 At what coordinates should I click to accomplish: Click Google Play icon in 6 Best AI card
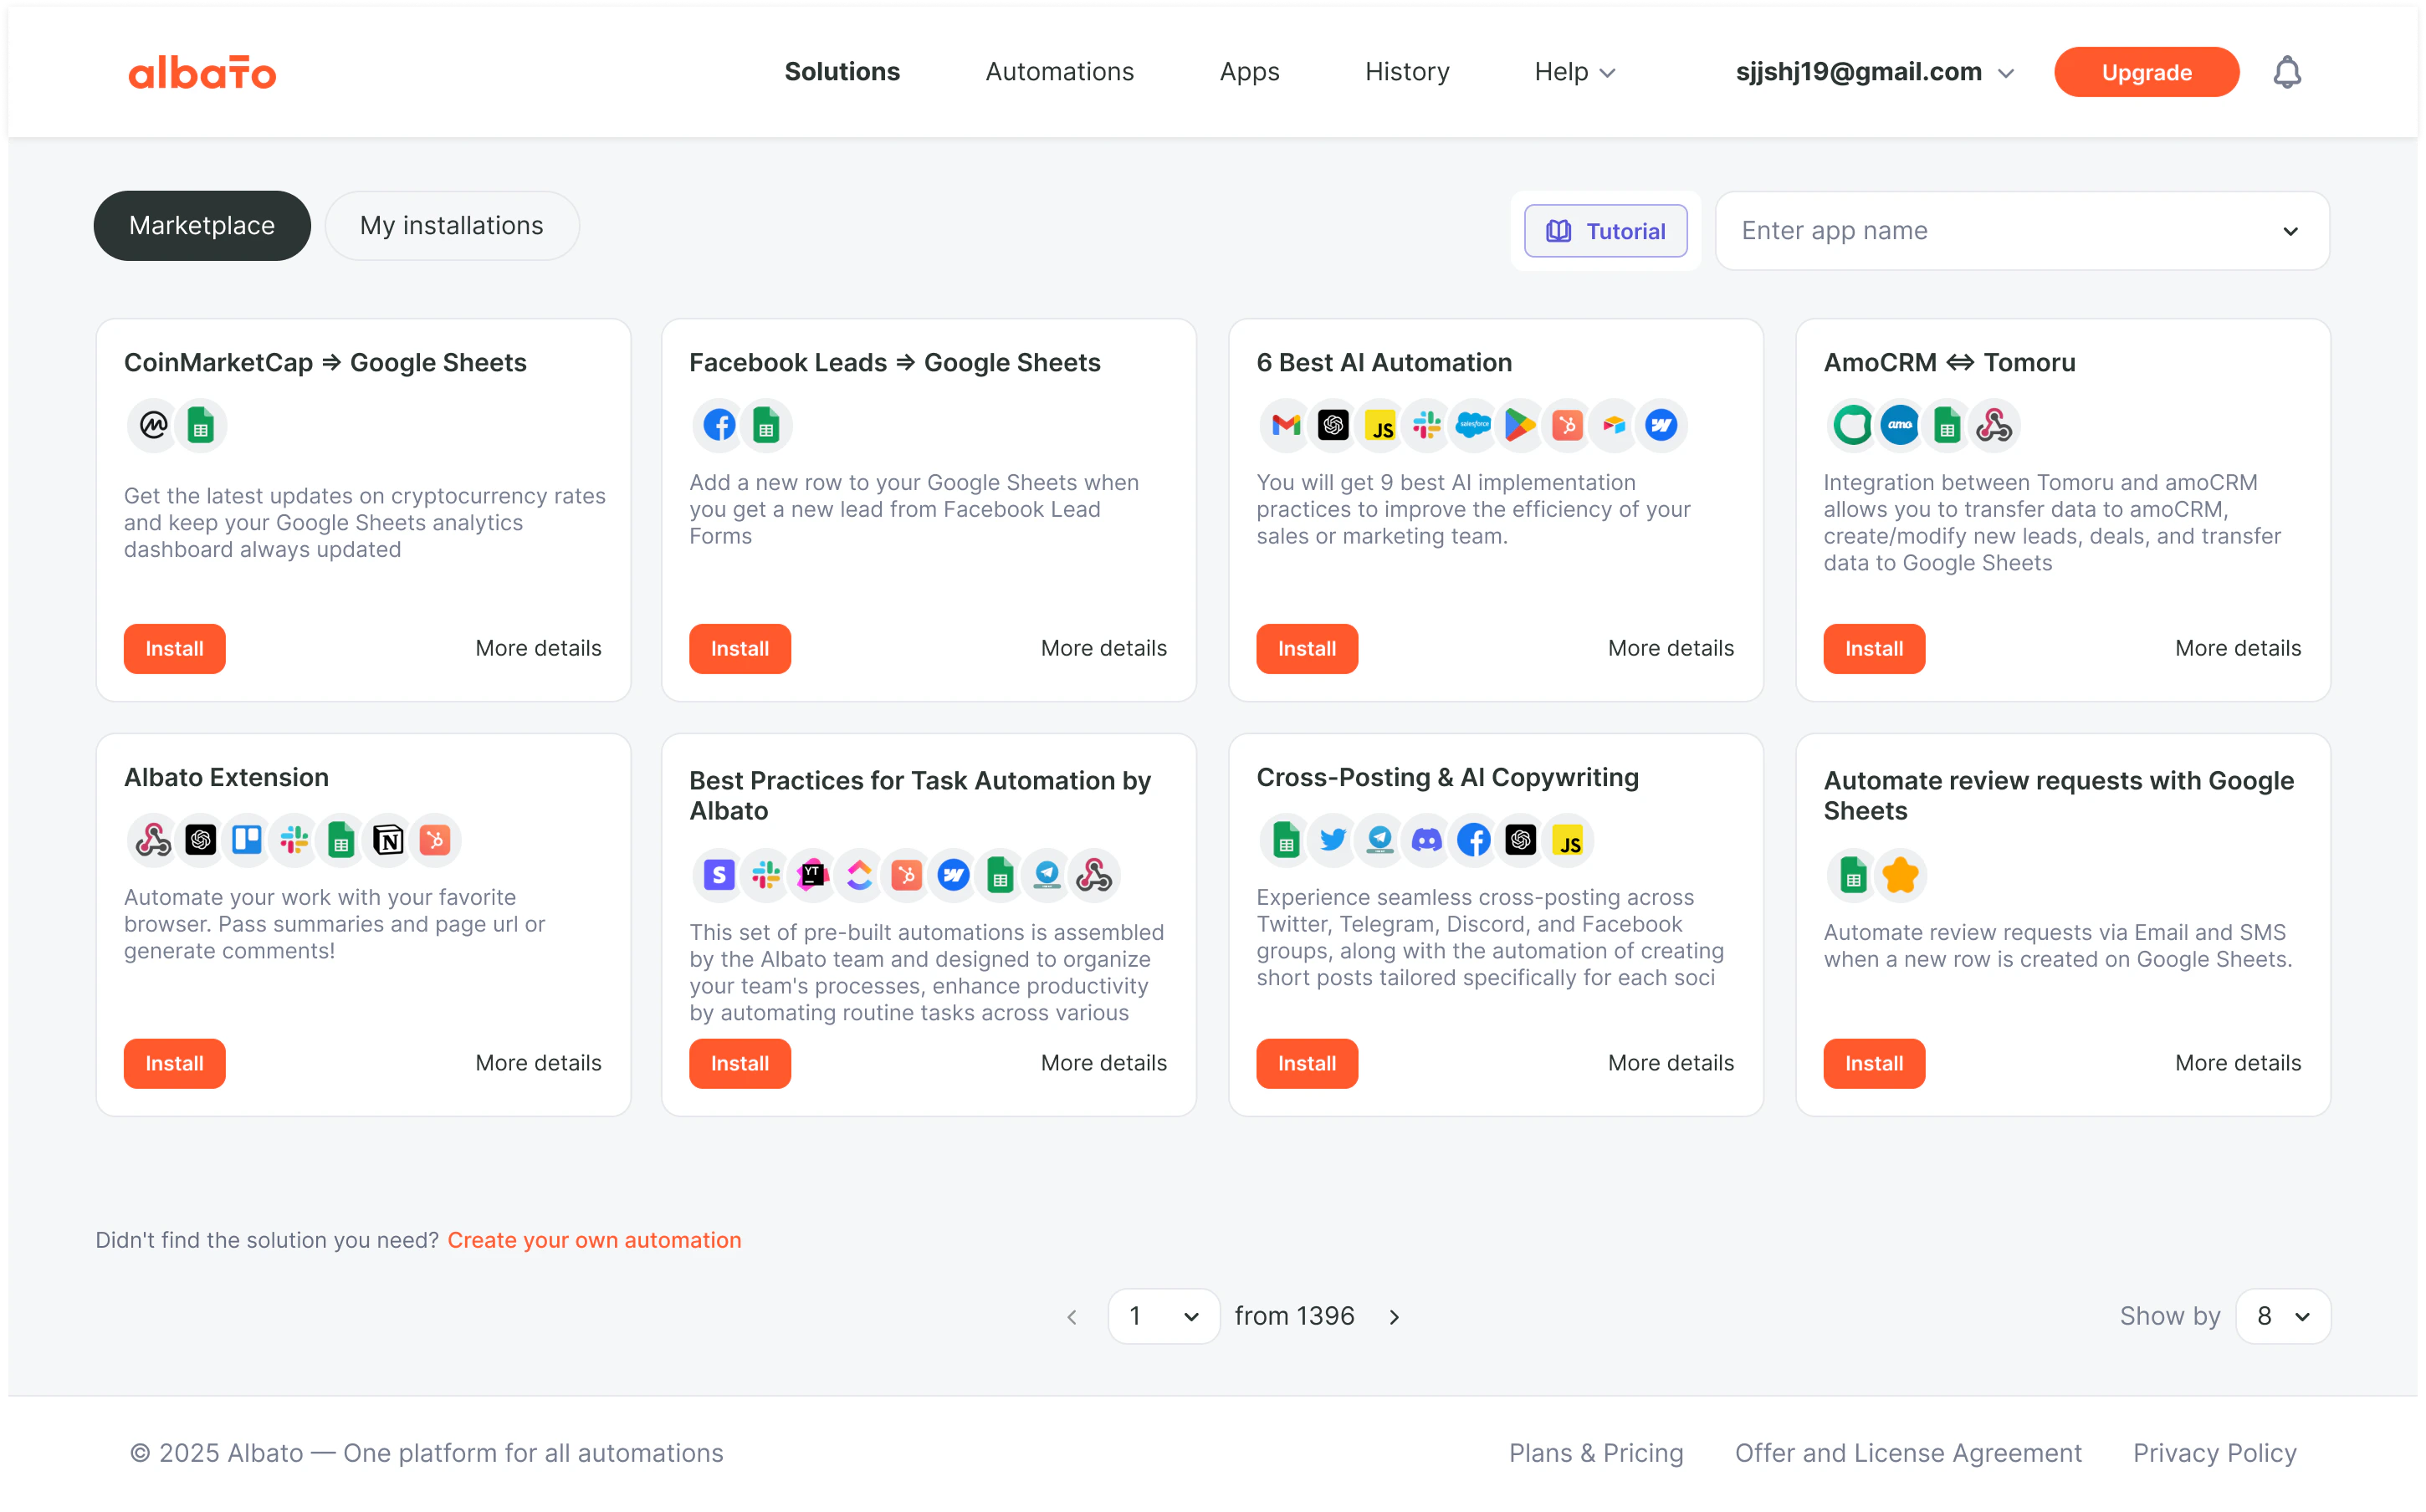click(1521, 426)
